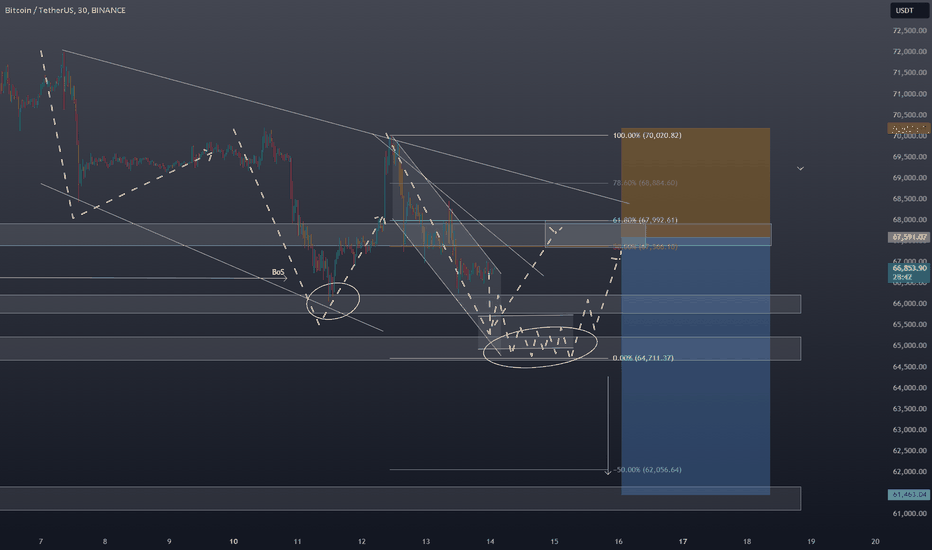Screen dimensions: 932x550
Task: Select the BoS text label
Action: (278, 272)
